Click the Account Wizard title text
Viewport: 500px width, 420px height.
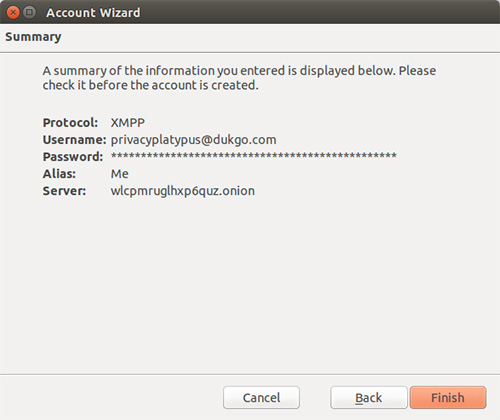93,13
